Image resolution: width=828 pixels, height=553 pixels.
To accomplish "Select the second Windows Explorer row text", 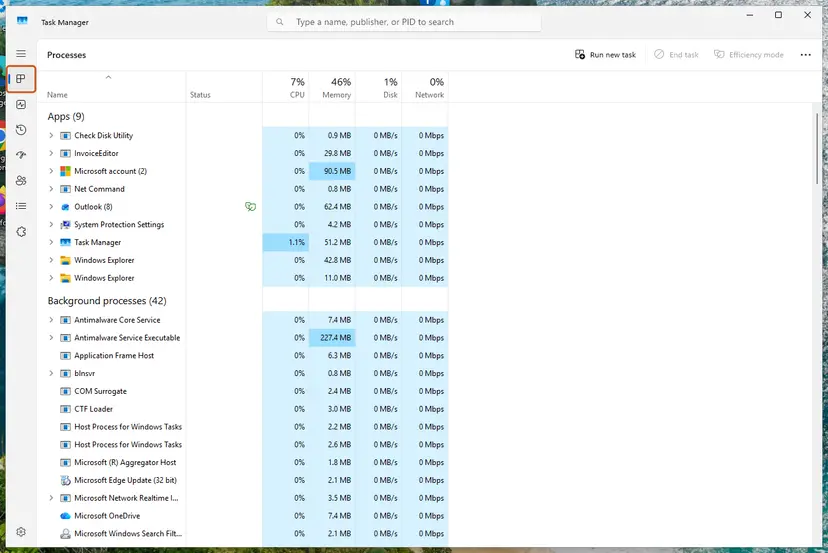I will pyautogui.click(x=105, y=278).
